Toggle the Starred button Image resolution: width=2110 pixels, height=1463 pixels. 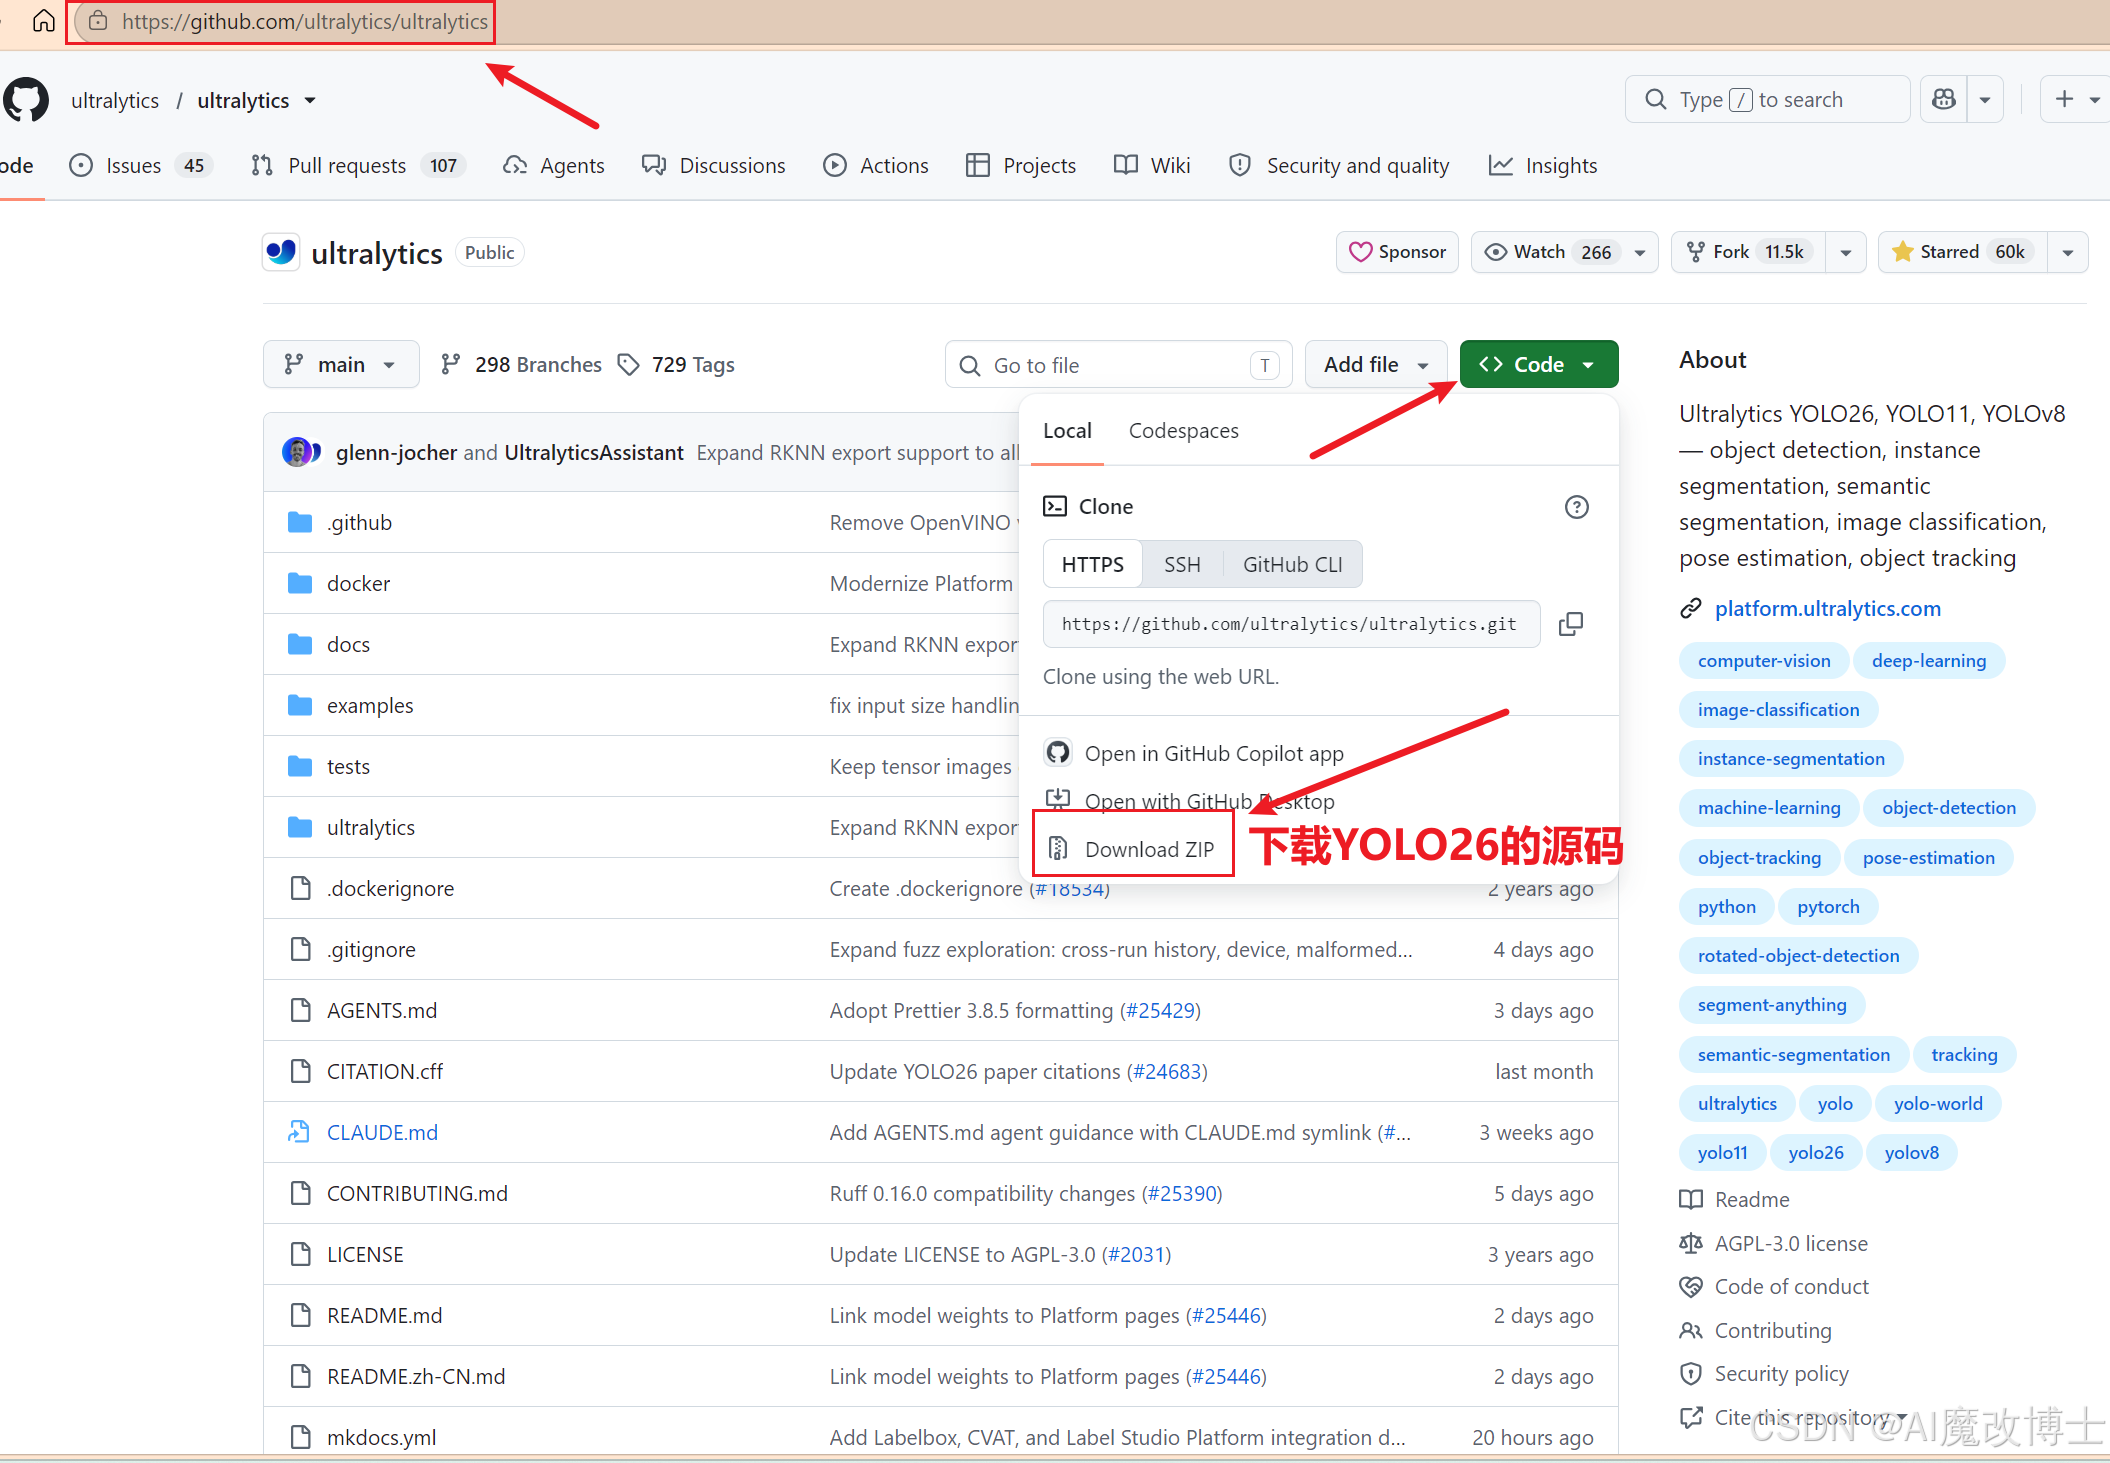(1962, 252)
